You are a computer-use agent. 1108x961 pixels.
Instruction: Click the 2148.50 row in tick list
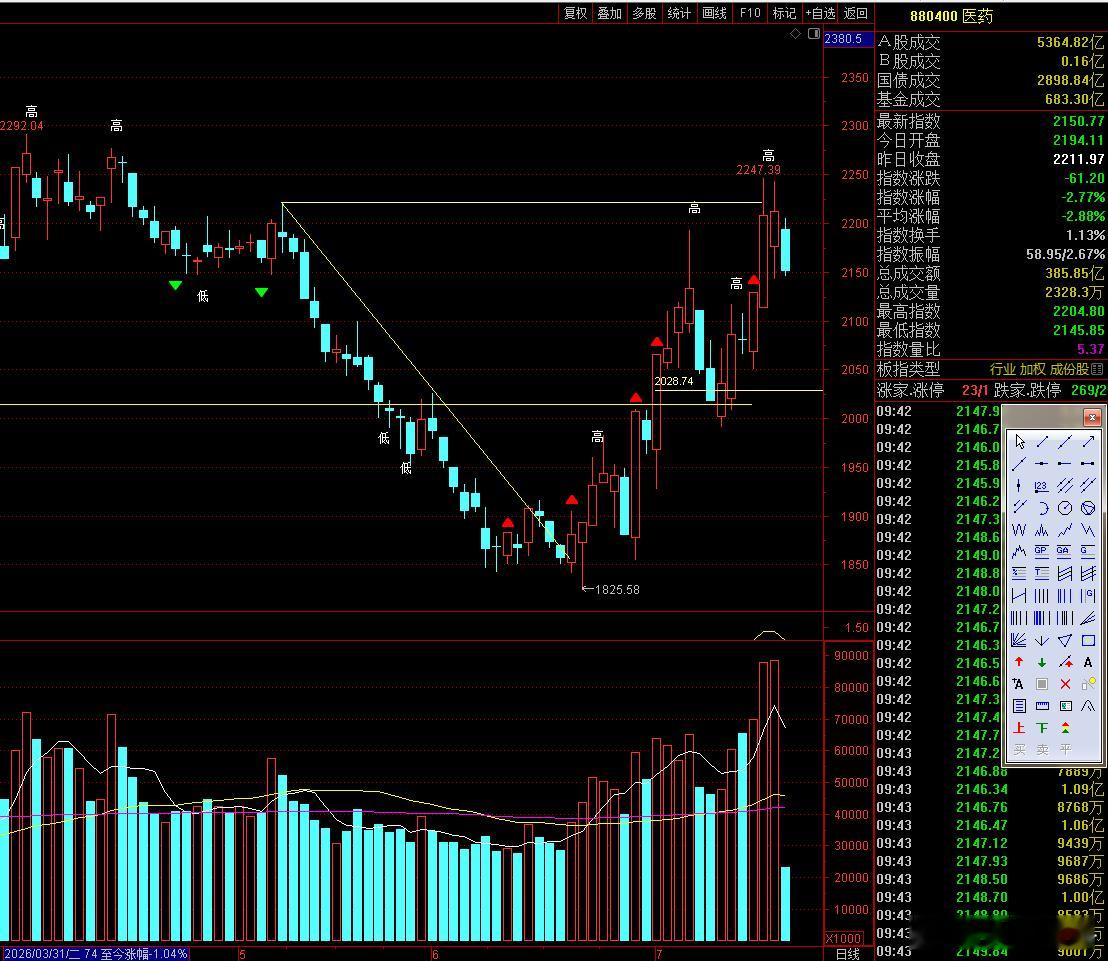point(991,879)
